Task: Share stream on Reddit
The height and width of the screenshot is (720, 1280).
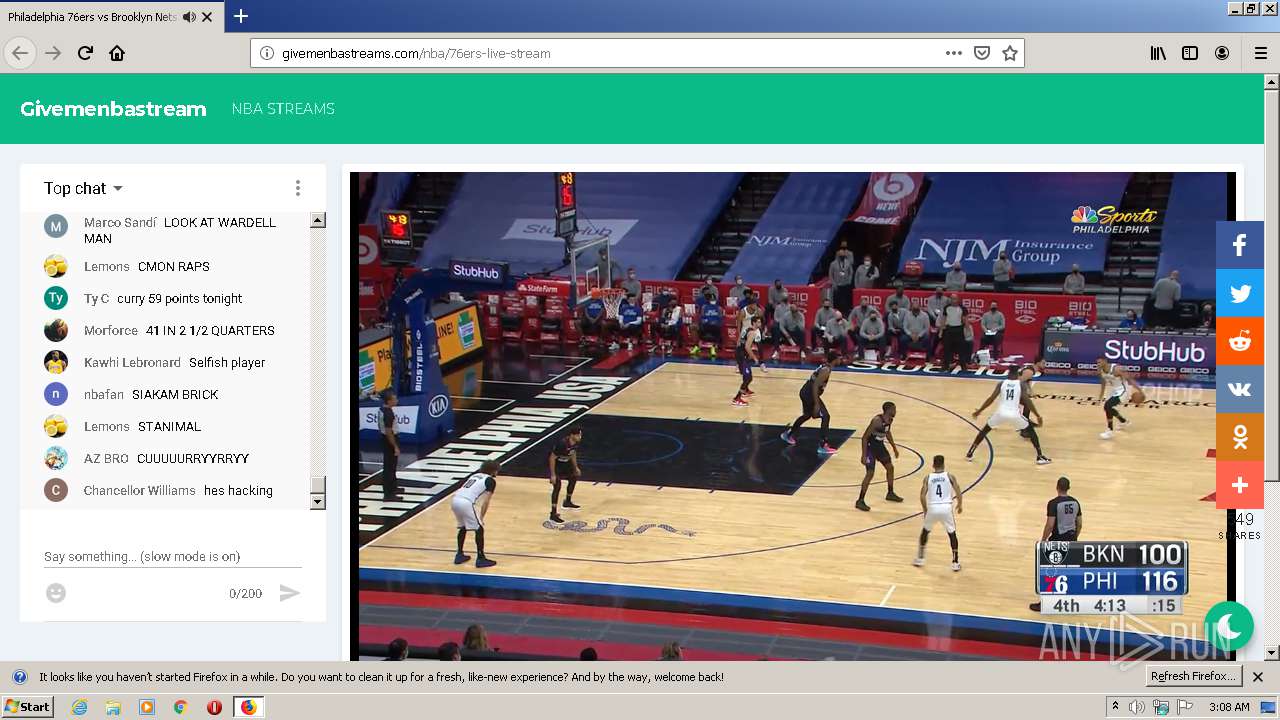Action: pyautogui.click(x=1240, y=341)
